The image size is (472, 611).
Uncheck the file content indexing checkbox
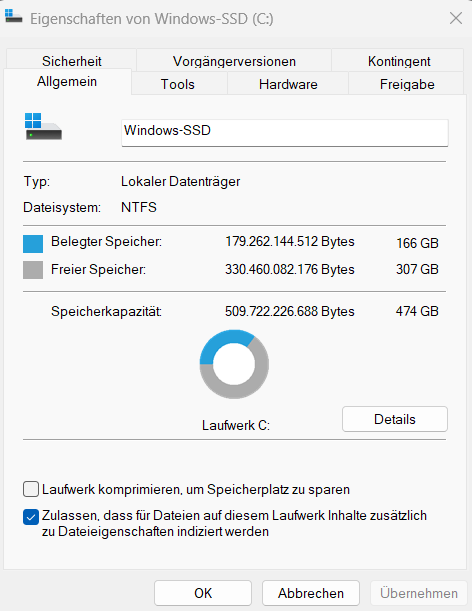pos(31,517)
